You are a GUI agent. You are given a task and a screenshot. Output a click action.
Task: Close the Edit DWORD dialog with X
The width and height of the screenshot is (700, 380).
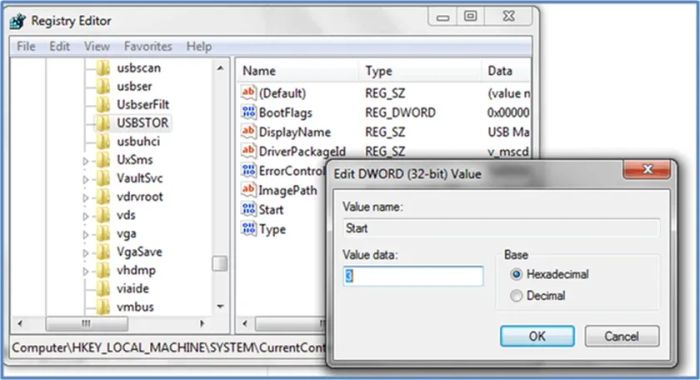click(x=647, y=170)
